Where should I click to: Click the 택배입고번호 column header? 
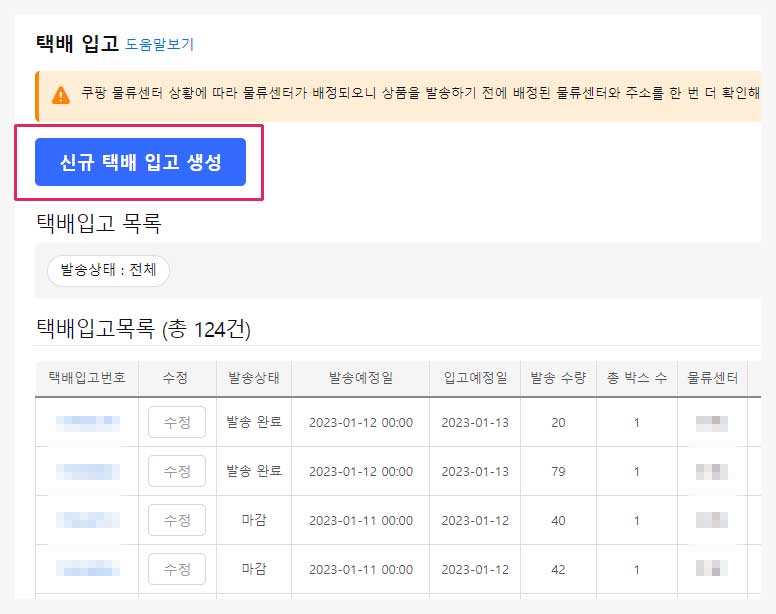(87, 378)
